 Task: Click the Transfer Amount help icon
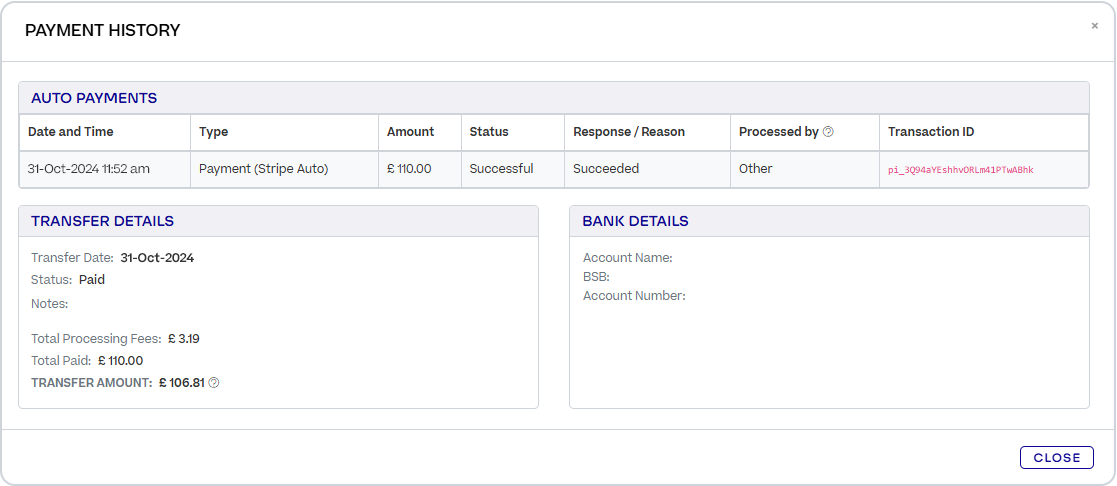click(214, 383)
